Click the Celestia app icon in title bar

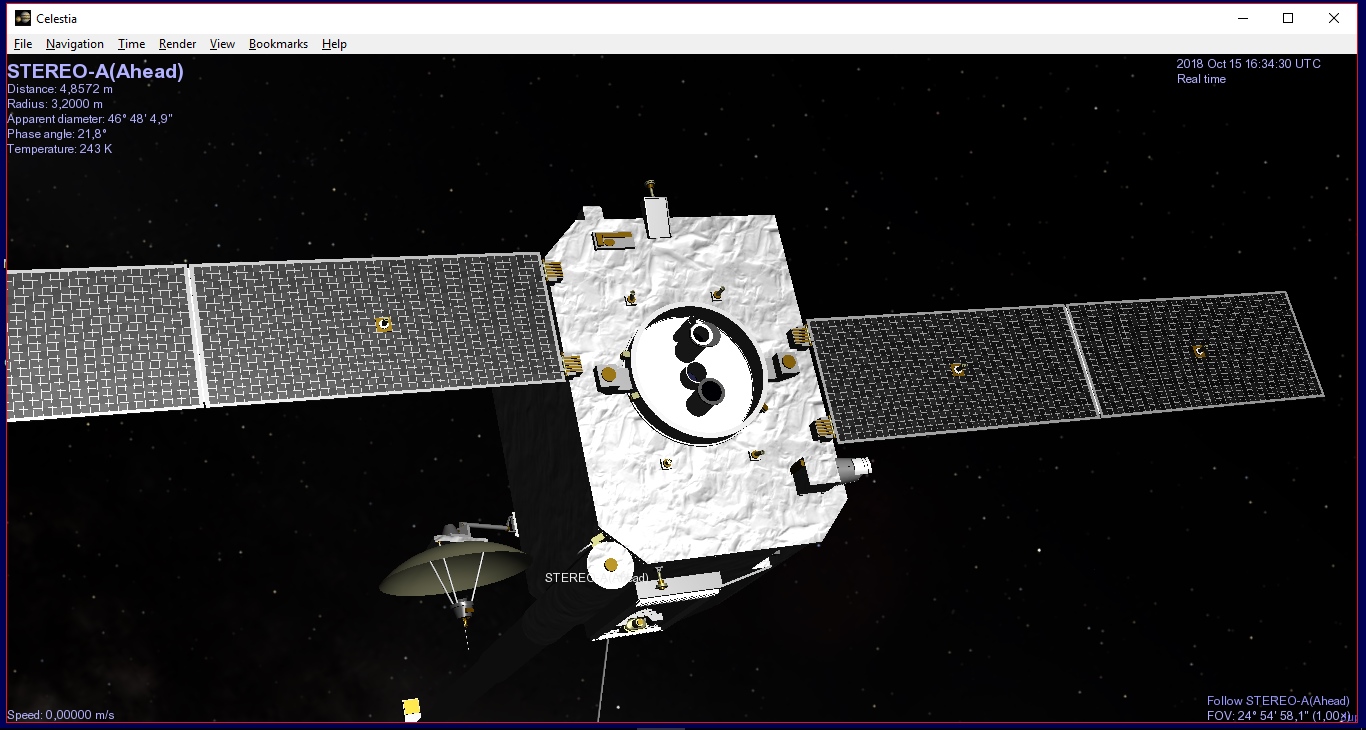coord(22,18)
